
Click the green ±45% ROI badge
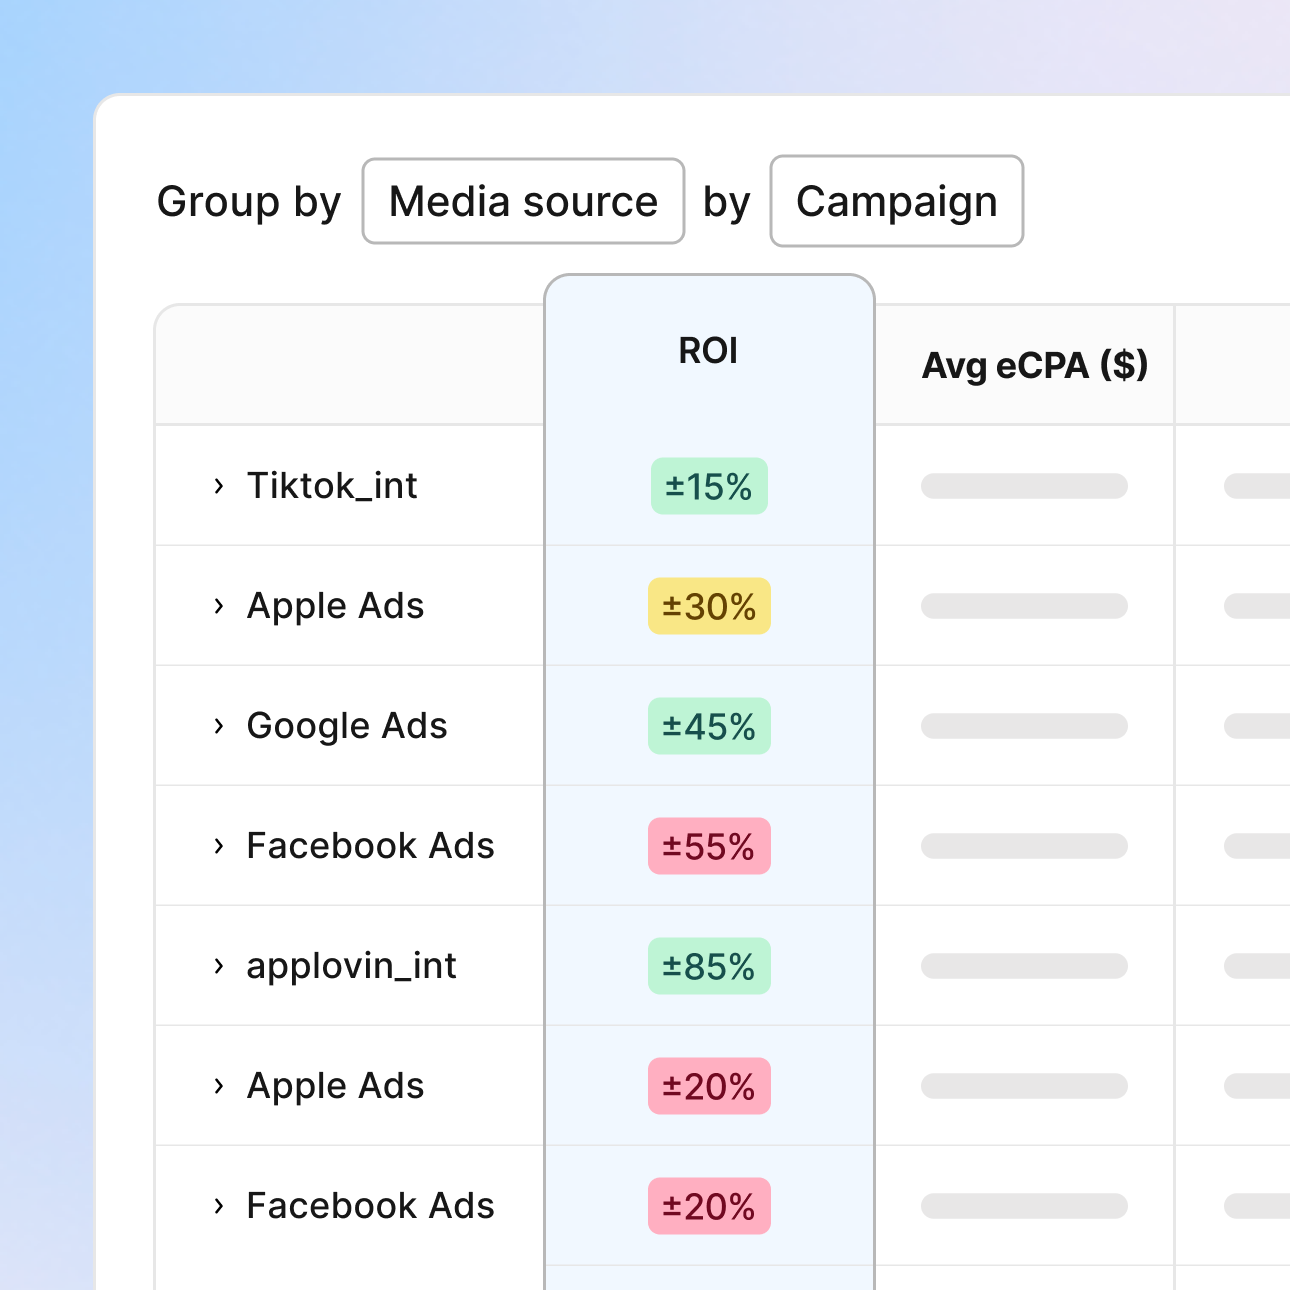pos(709,726)
